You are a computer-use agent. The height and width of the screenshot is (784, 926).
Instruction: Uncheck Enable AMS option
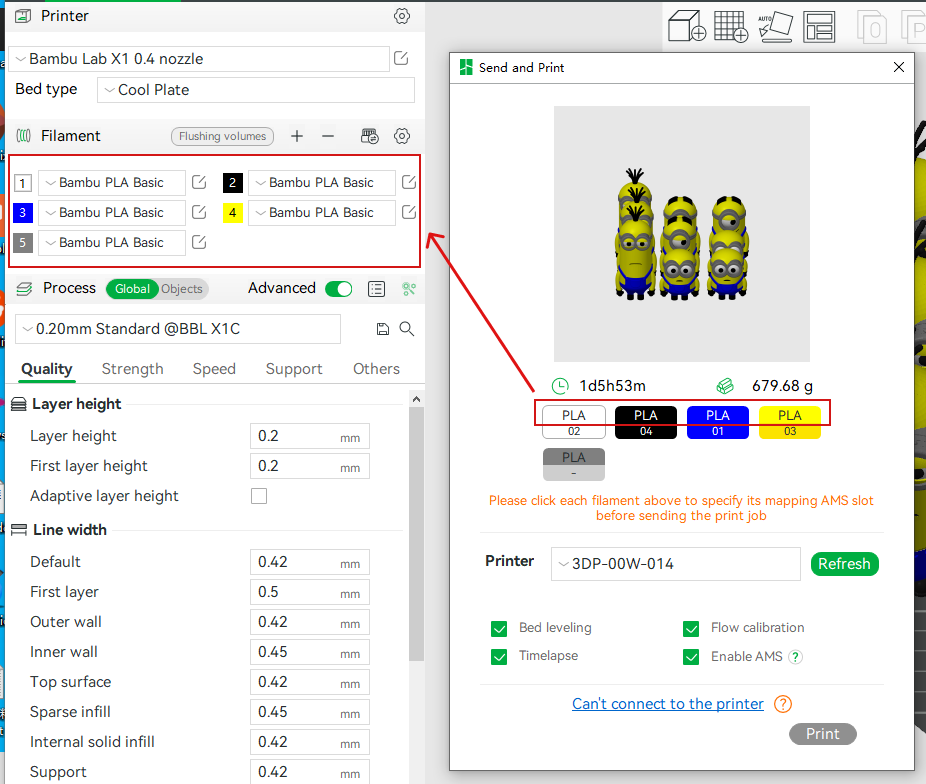pos(691,656)
